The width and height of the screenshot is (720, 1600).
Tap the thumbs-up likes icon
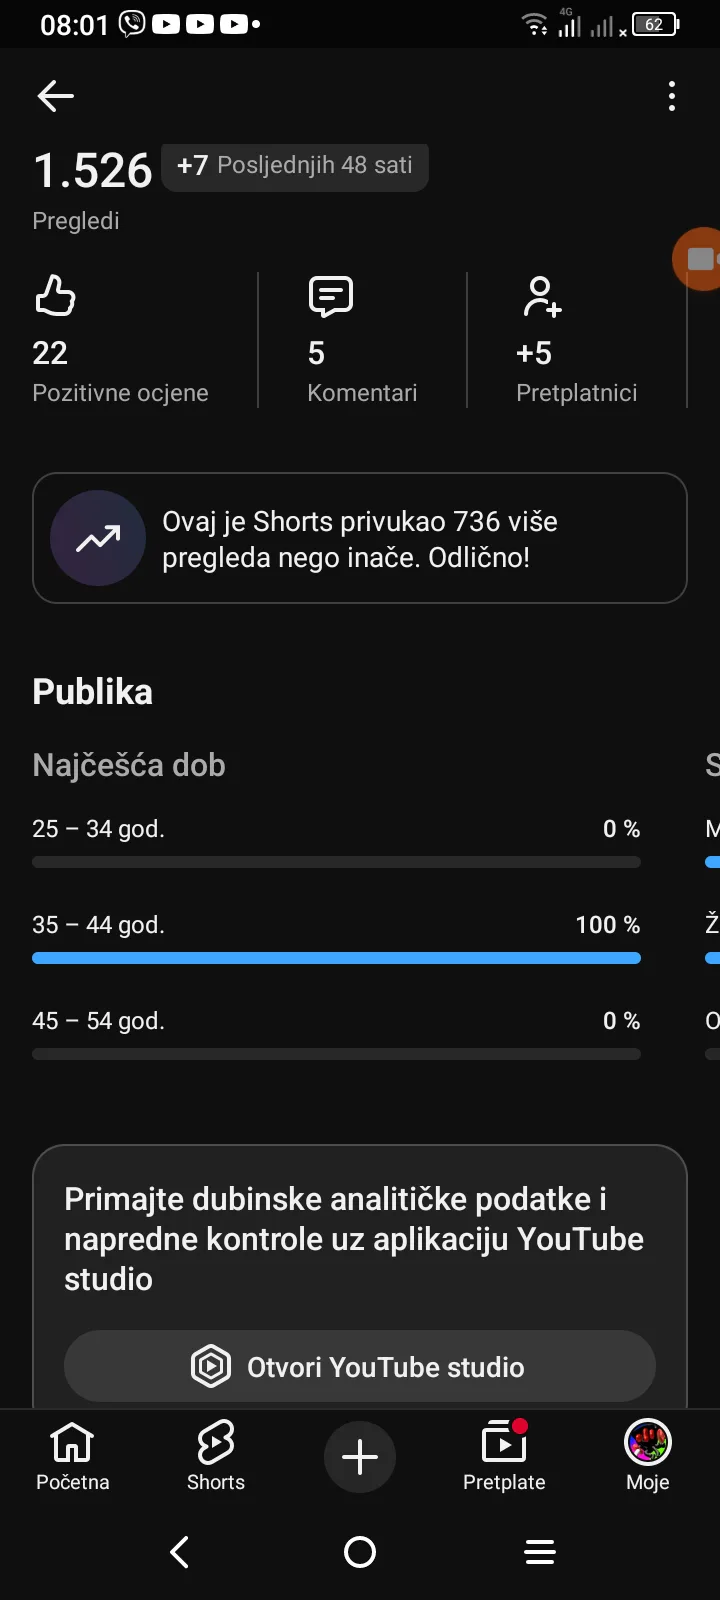pyautogui.click(x=55, y=296)
